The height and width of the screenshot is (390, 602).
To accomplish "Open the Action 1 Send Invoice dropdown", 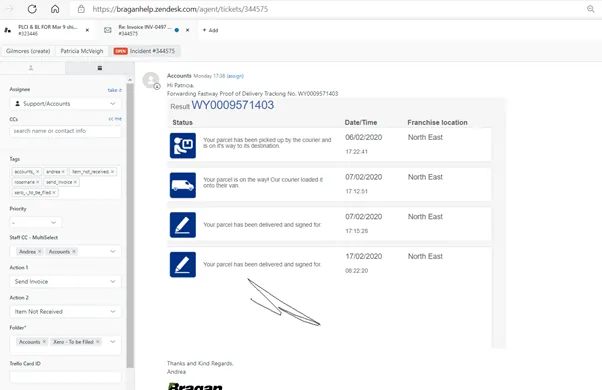I will click(x=65, y=281).
